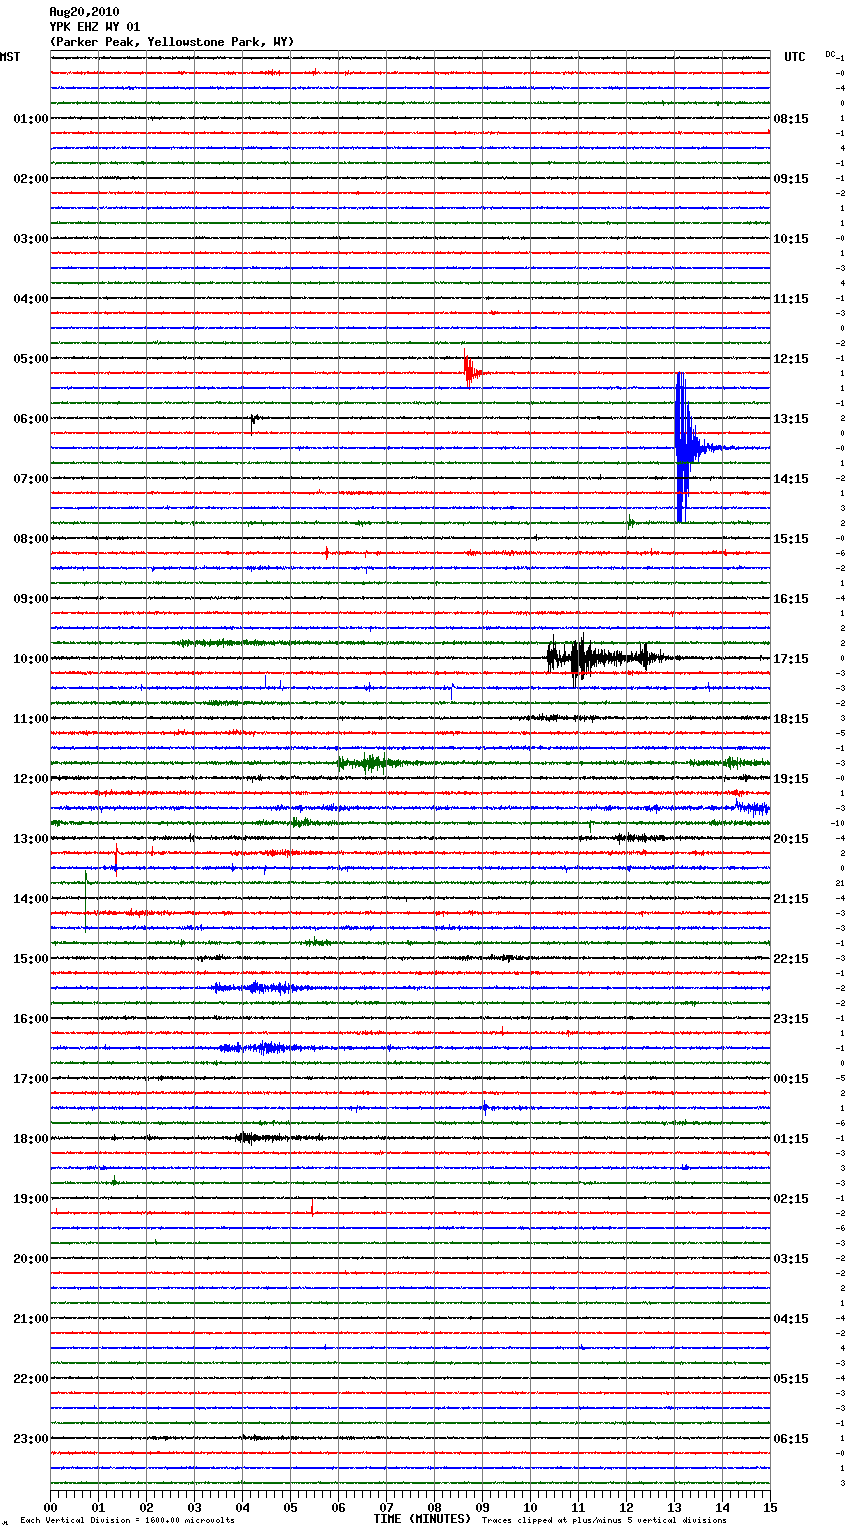This screenshot has width=850, height=1534.
Task: Click the "14:15" UTC time label
Action: click(791, 479)
